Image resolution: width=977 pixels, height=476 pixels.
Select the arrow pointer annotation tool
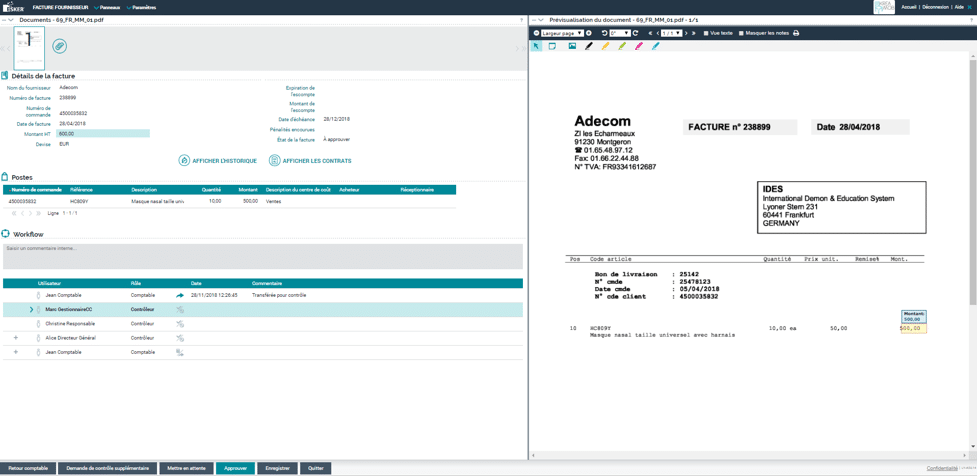tap(536, 46)
